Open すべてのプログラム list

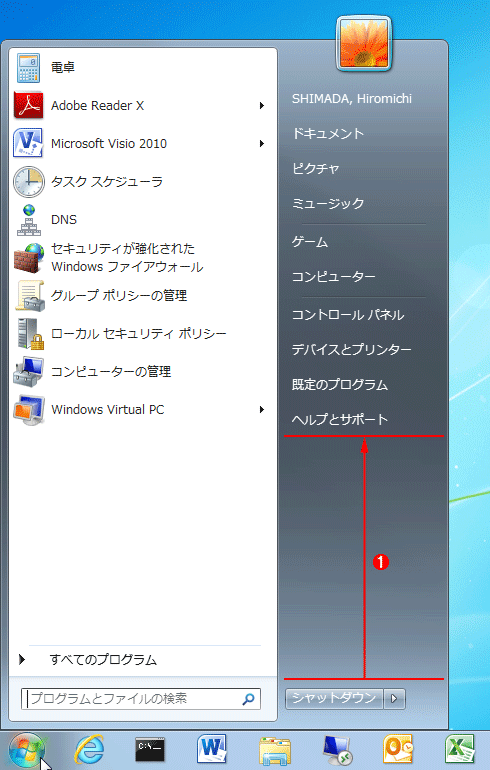103,660
